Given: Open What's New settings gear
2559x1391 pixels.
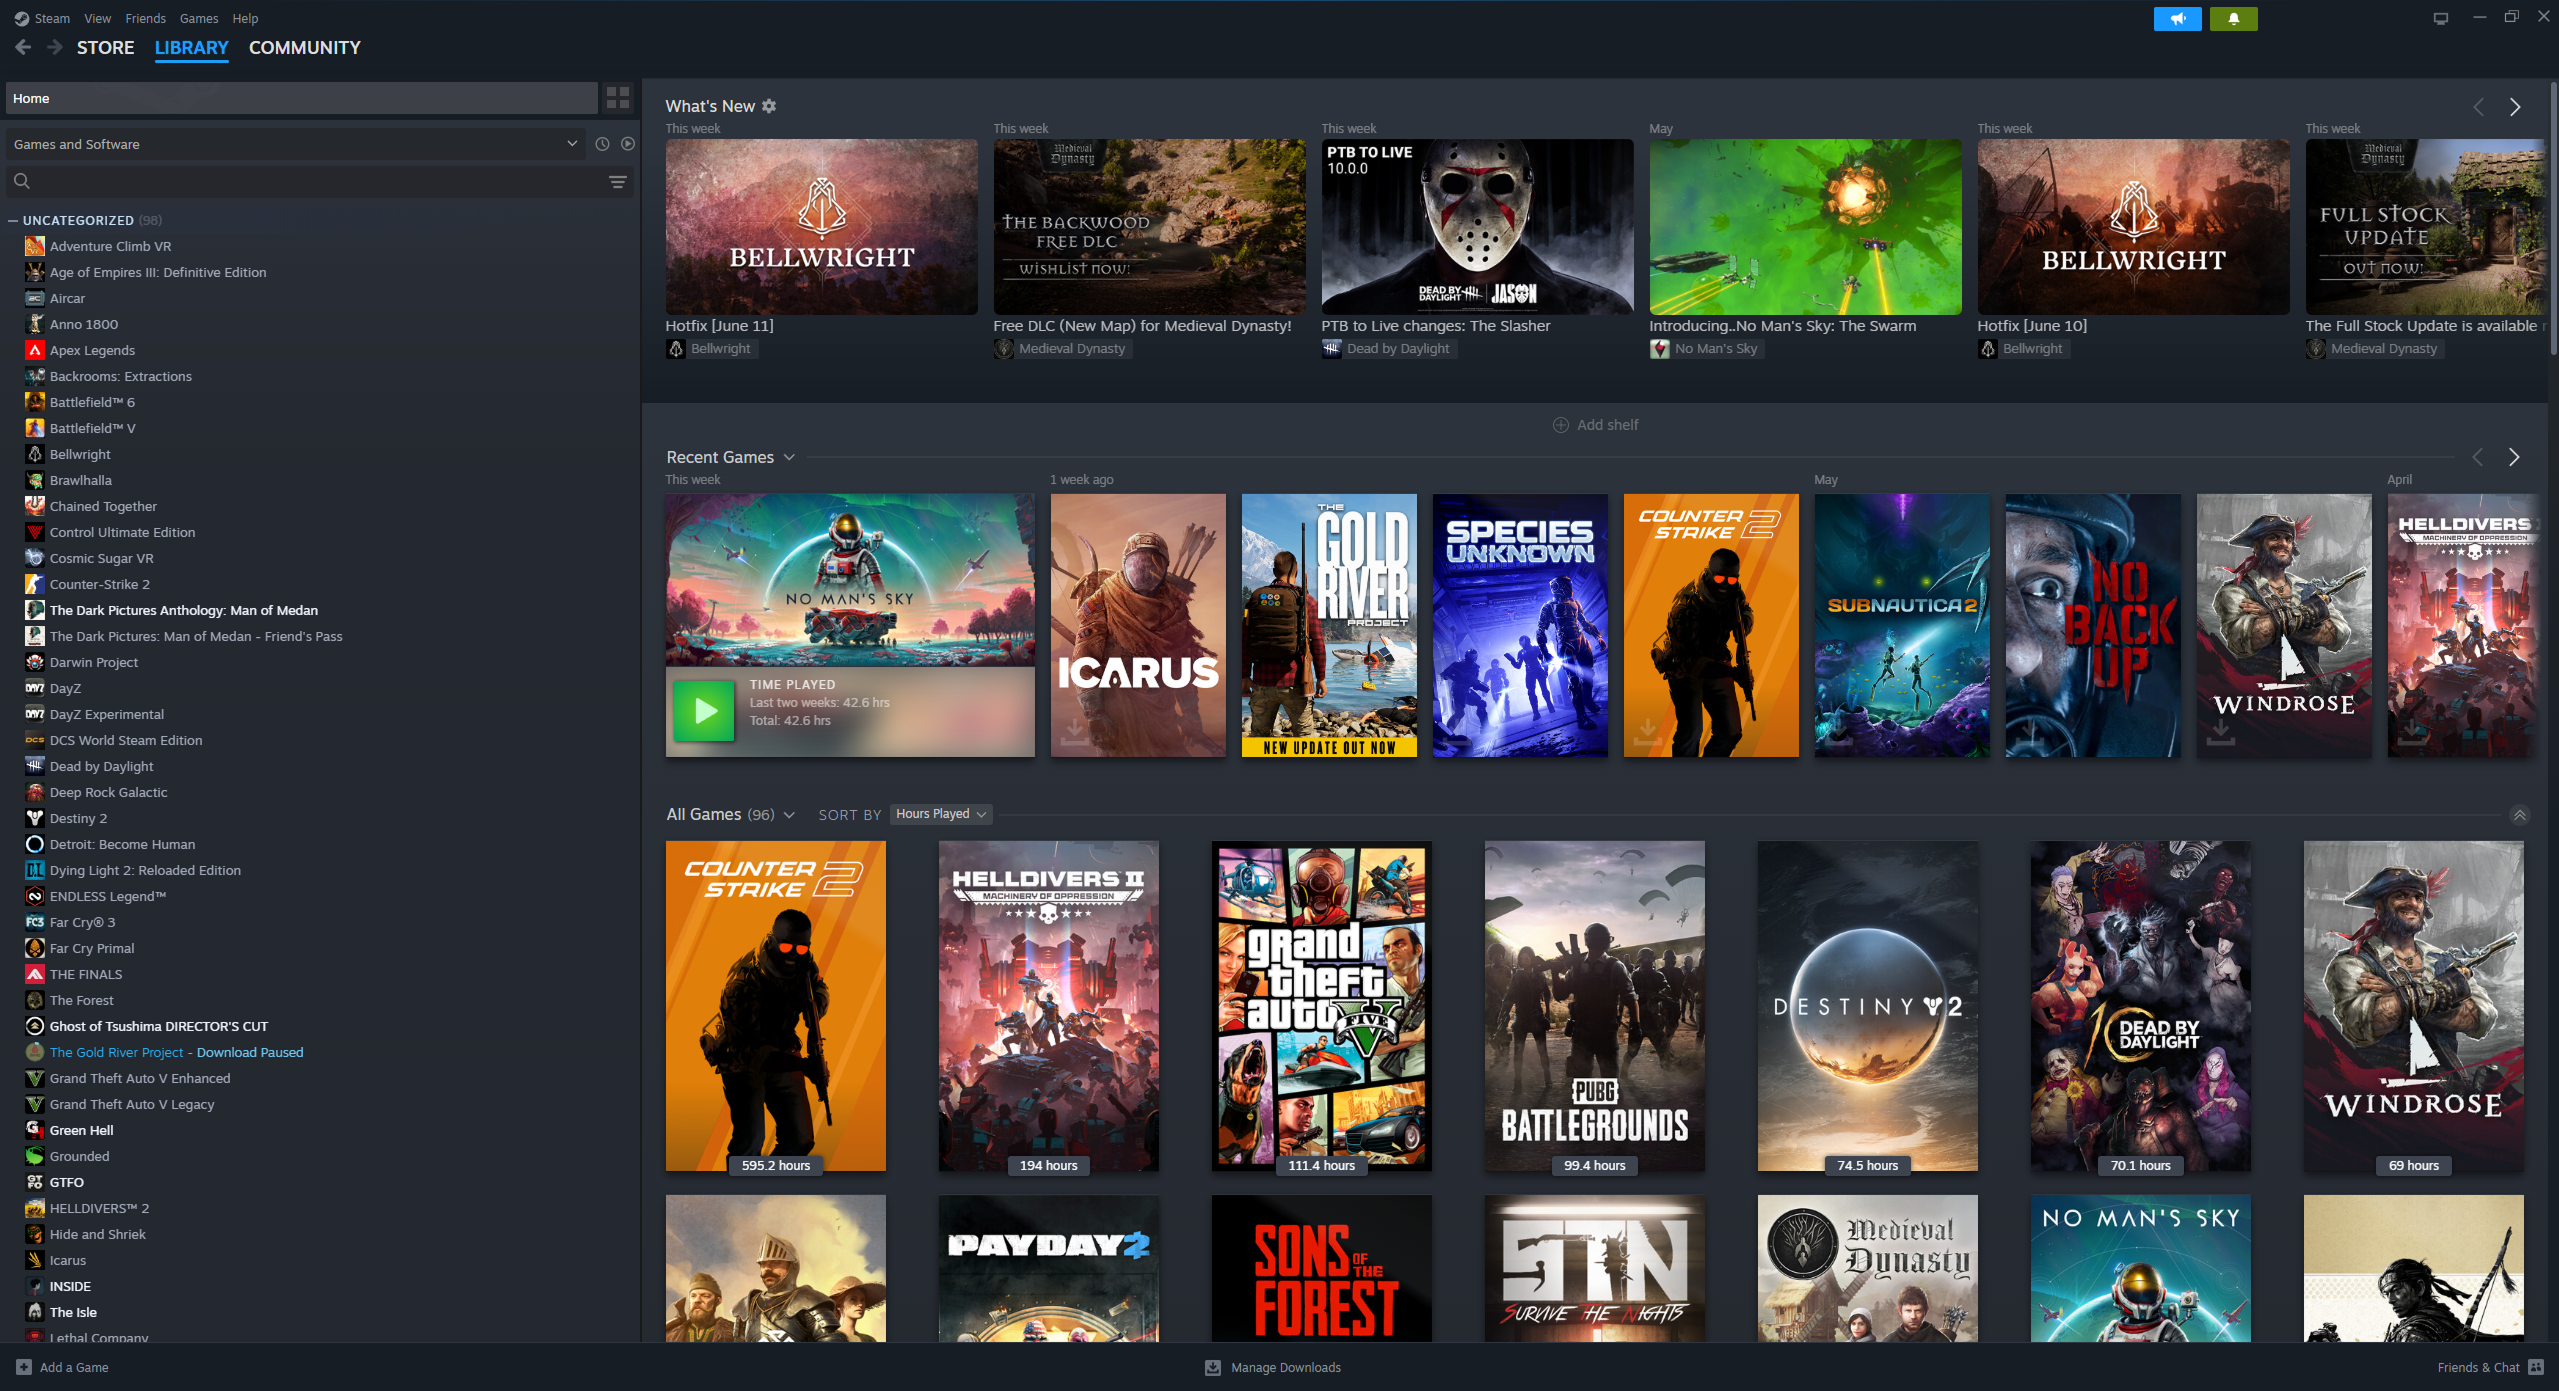Looking at the screenshot, I should click(x=769, y=106).
